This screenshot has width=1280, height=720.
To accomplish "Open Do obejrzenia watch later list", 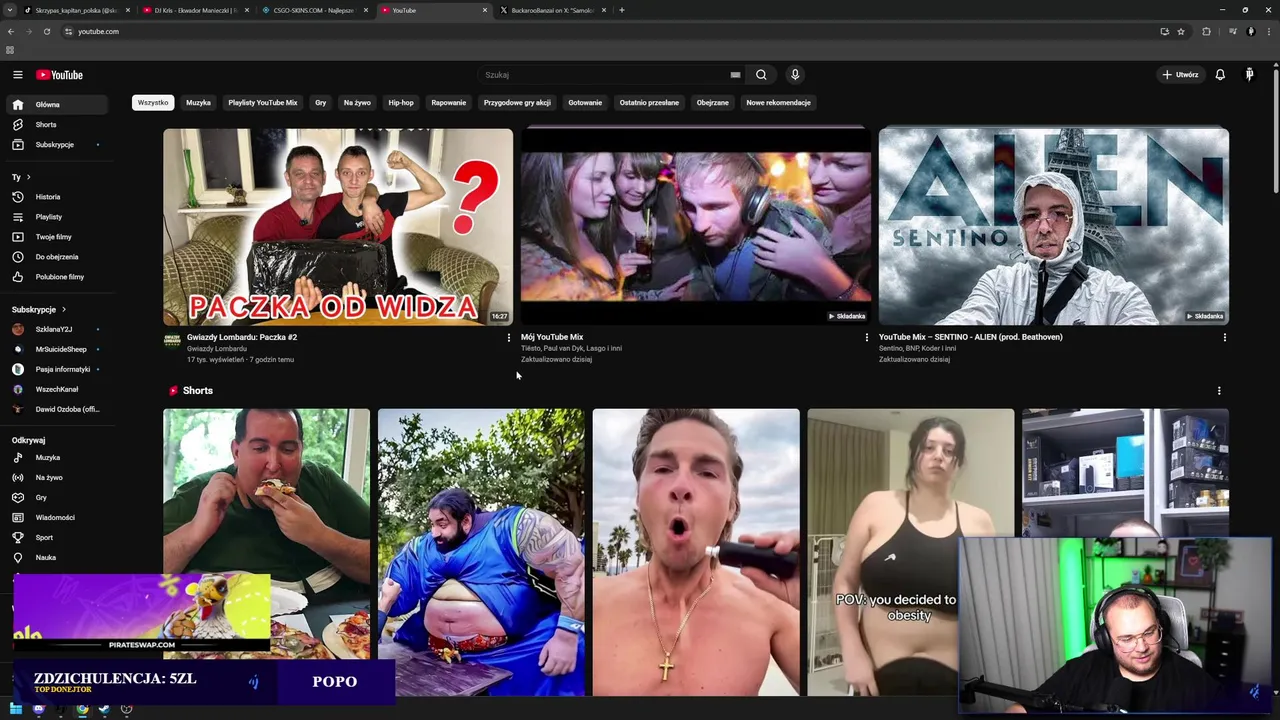I will [56, 257].
